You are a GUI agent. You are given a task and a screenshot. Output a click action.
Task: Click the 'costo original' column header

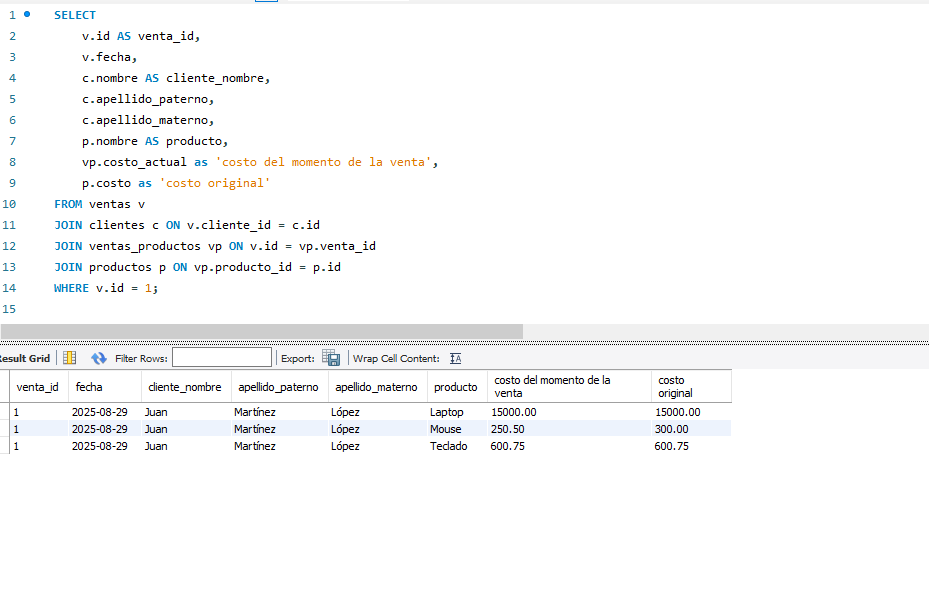coord(675,387)
